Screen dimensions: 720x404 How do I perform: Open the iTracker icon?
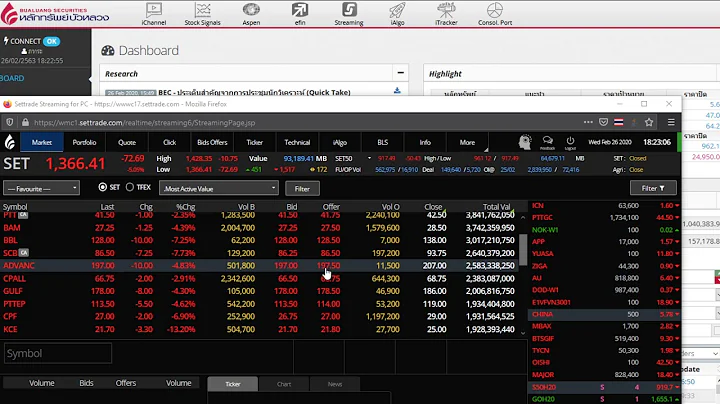[x=446, y=14]
